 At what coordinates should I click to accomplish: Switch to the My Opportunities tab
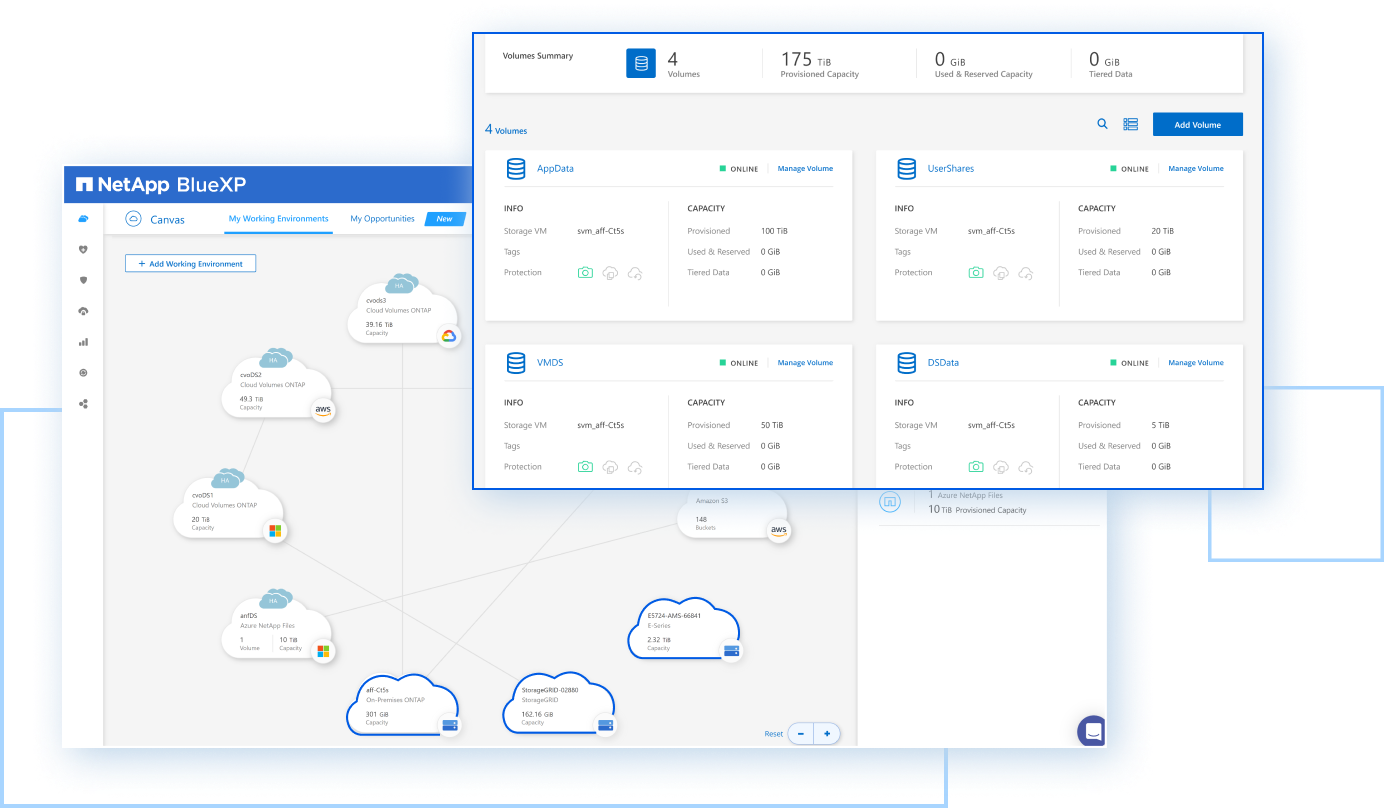click(x=382, y=219)
